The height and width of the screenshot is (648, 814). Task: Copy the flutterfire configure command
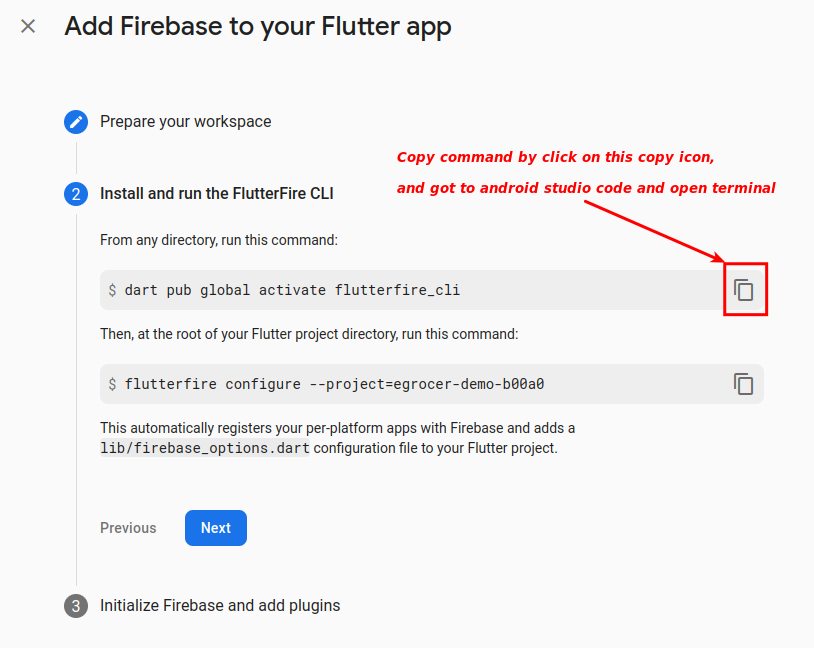pyautogui.click(x=743, y=384)
